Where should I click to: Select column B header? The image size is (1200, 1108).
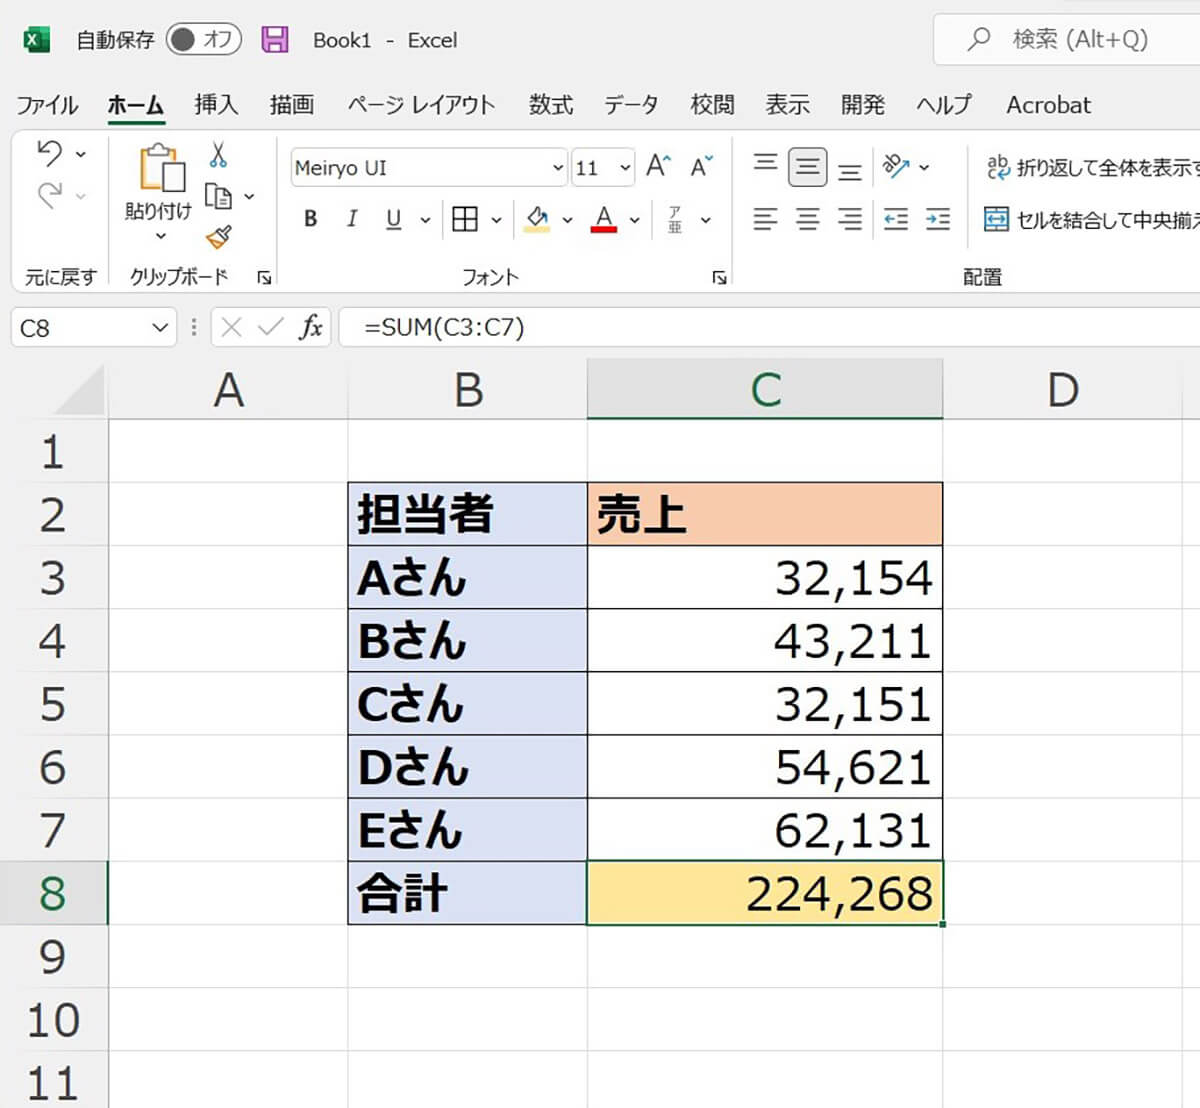click(x=468, y=389)
